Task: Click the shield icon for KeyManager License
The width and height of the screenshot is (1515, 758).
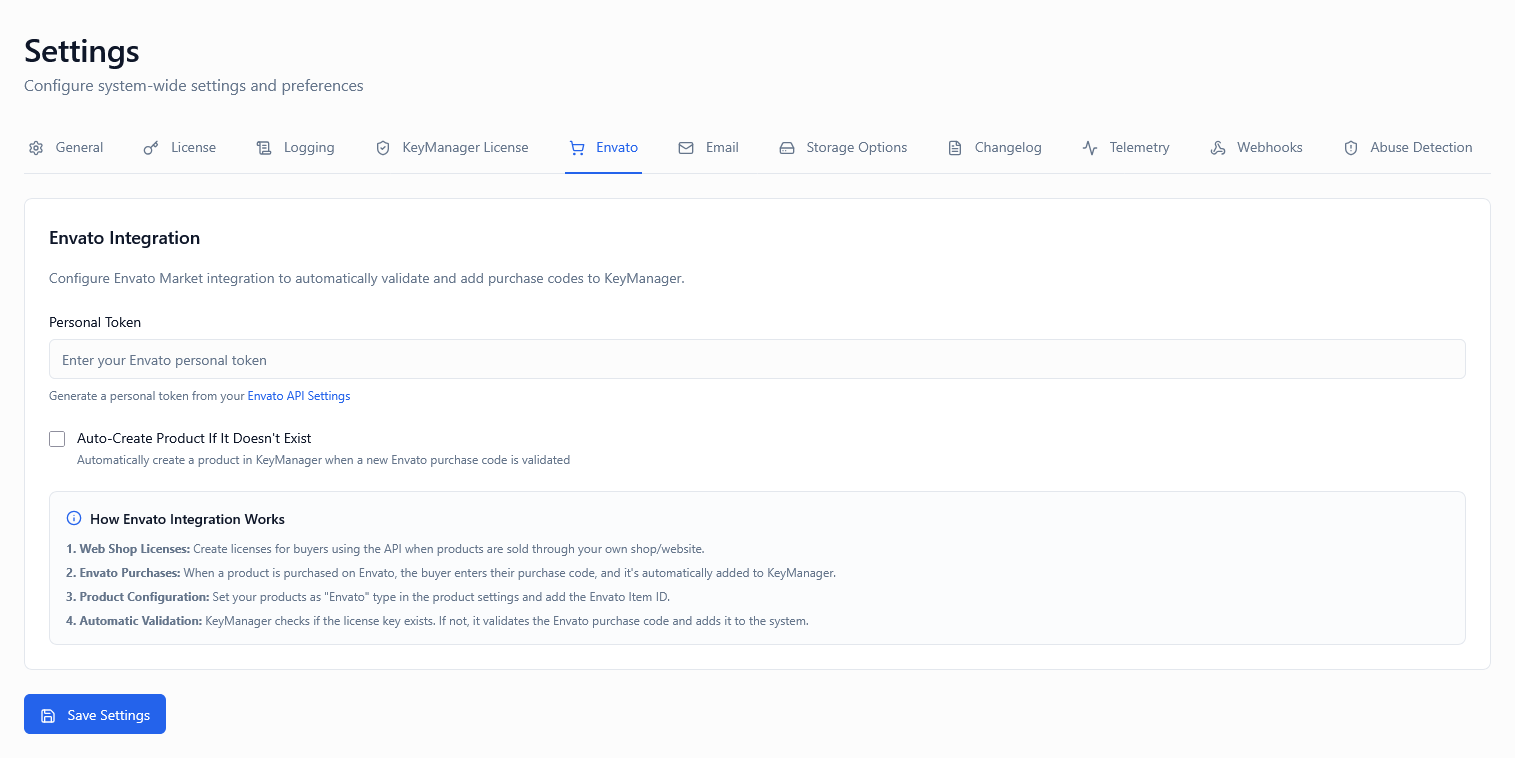Action: (383, 147)
